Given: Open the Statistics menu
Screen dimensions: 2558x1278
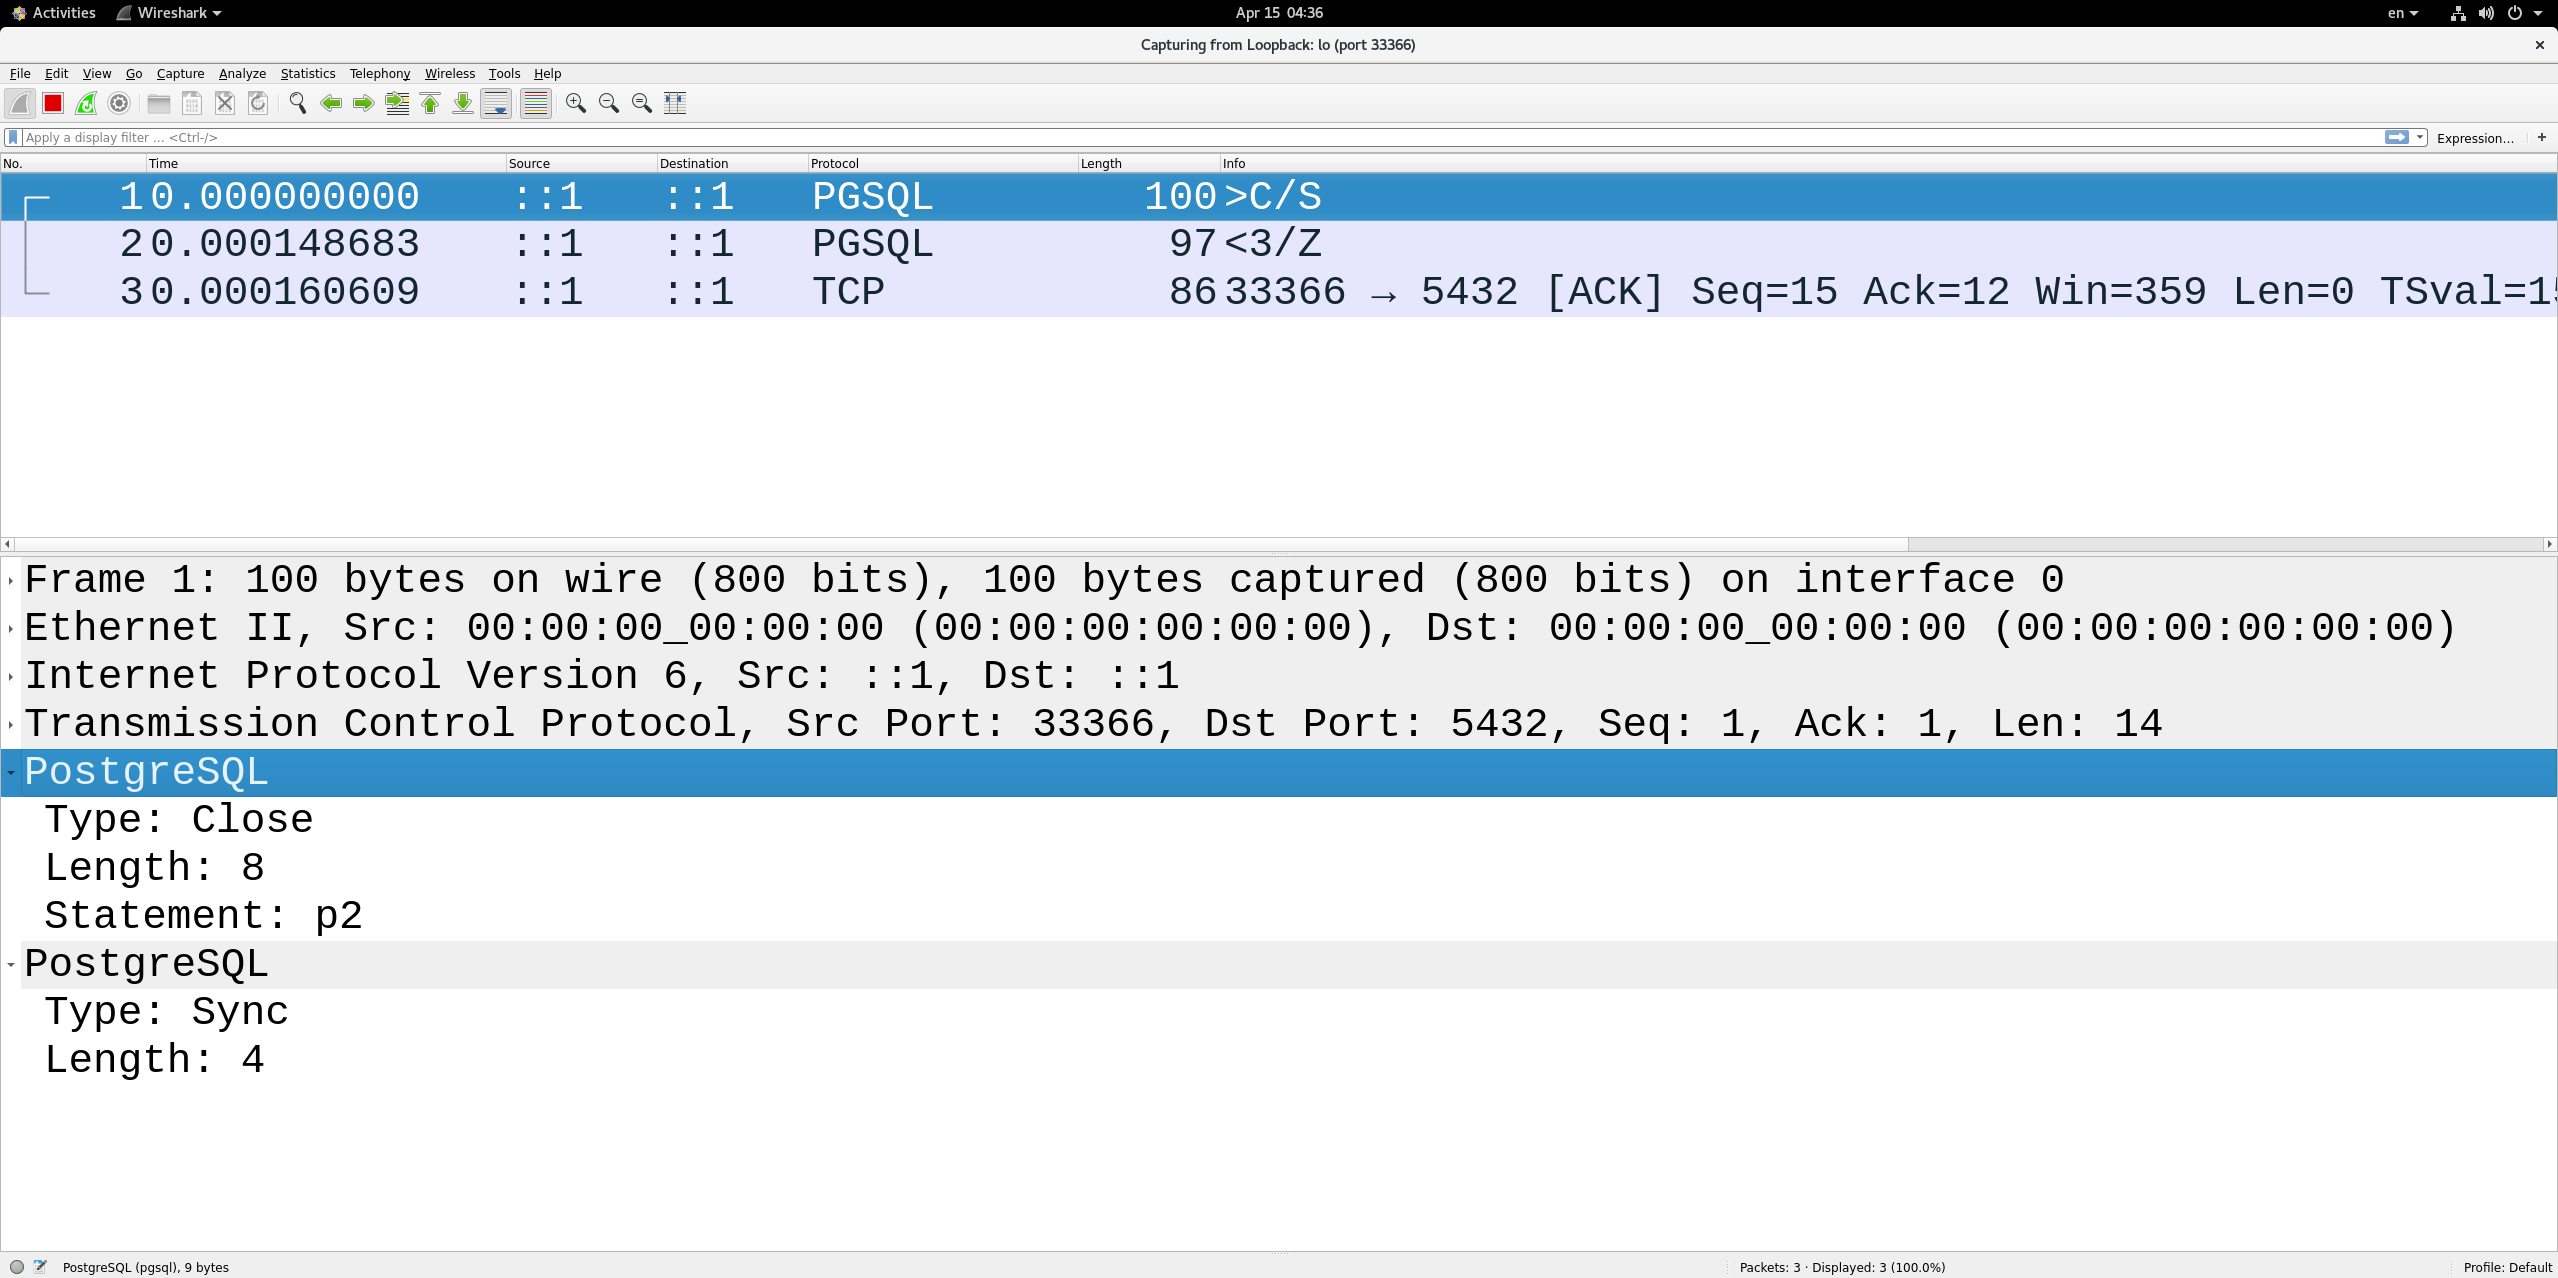Looking at the screenshot, I should pos(308,73).
